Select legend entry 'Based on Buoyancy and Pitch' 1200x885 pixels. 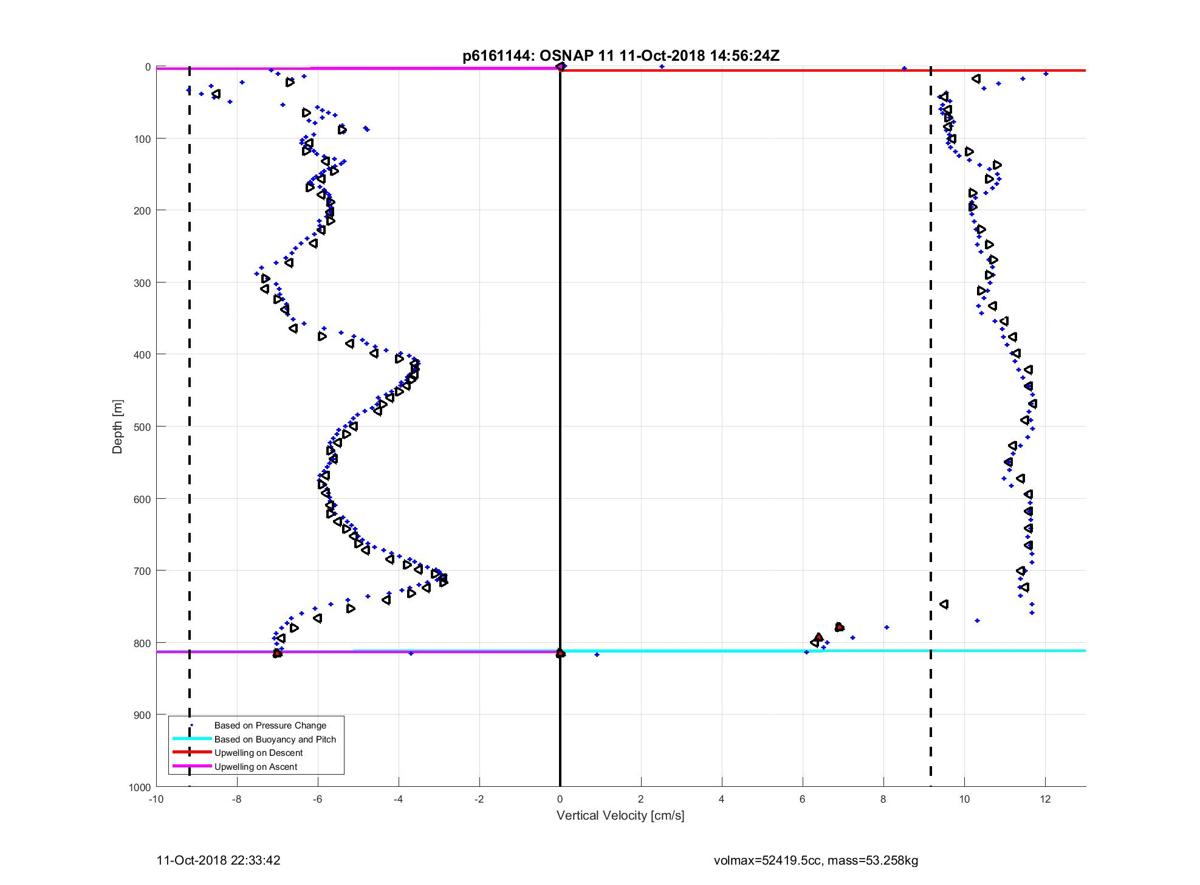(x=275, y=739)
